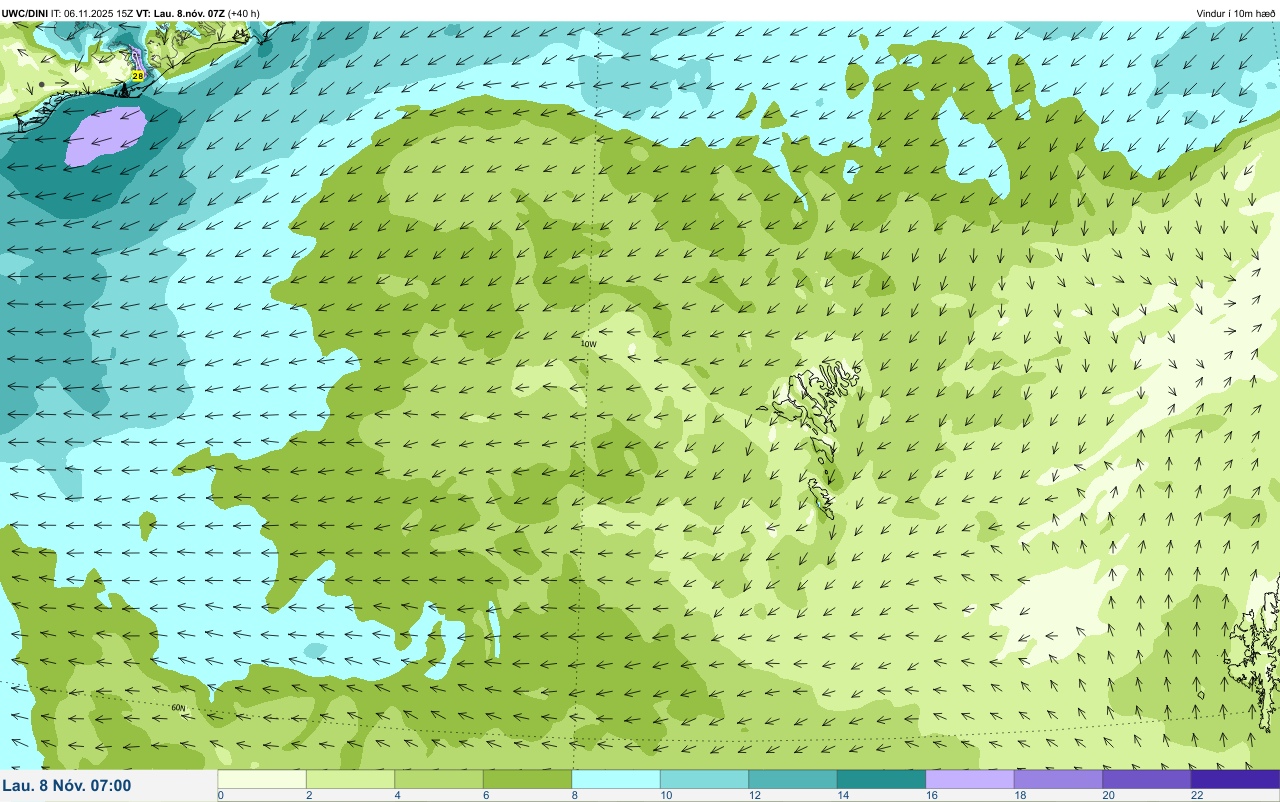This screenshot has width=1280, height=802.
Task: Select the palest 0–2 m/s legend swatch
Action: (x=261, y=779)
